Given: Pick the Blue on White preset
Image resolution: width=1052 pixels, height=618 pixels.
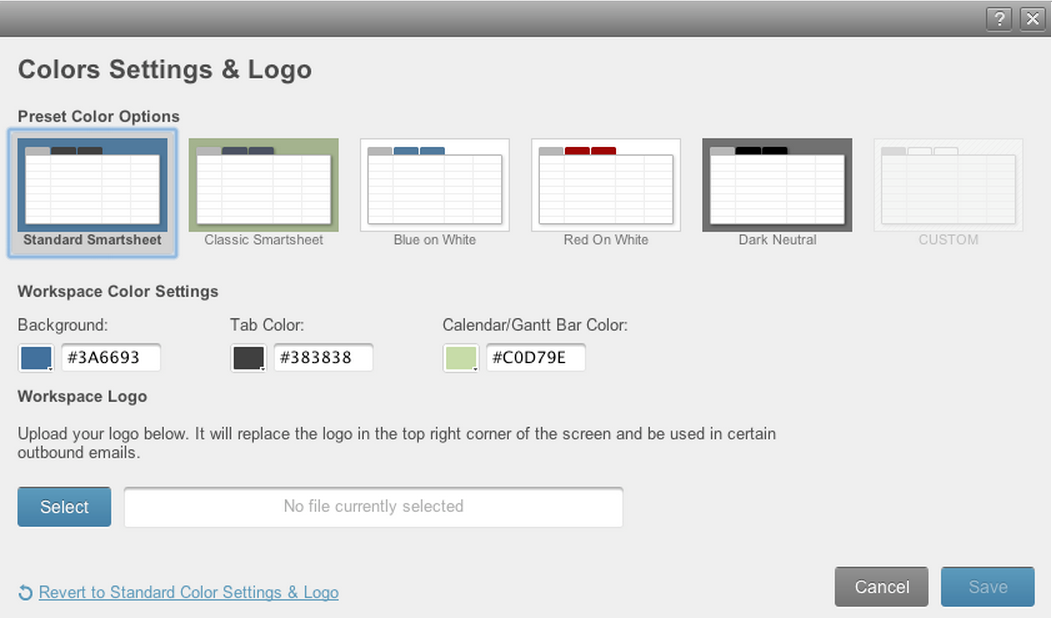Looking at the screenshot, I should click(435, 193).
